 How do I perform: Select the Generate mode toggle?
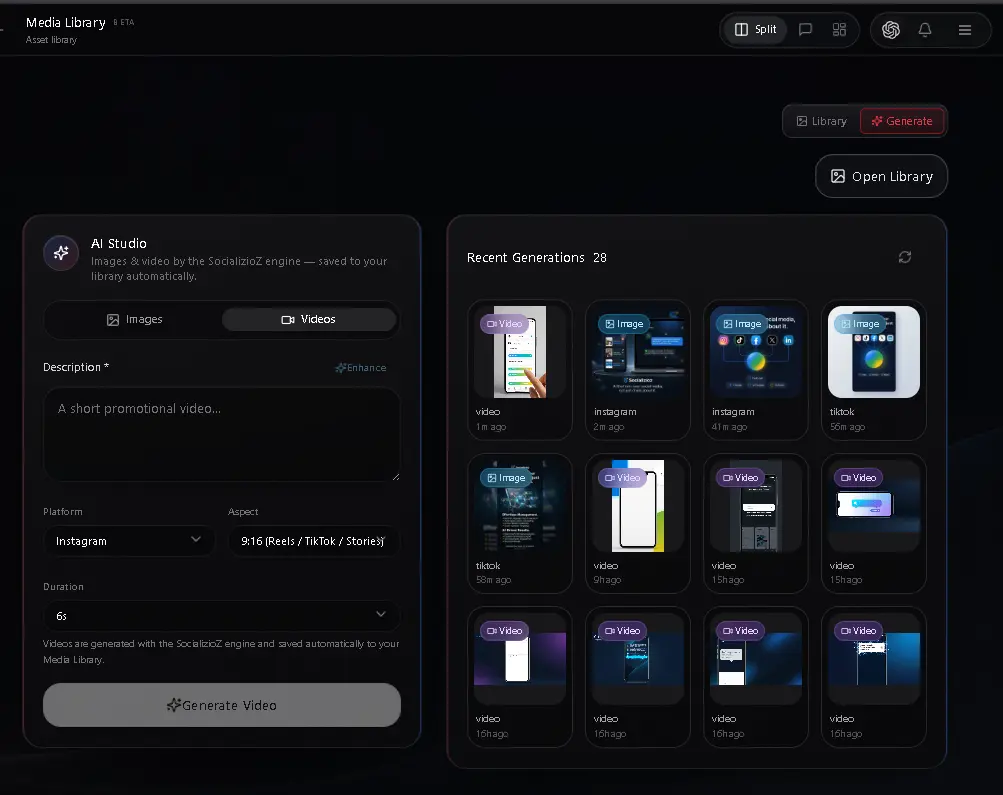pyautogui.click(x=902, y=121)
